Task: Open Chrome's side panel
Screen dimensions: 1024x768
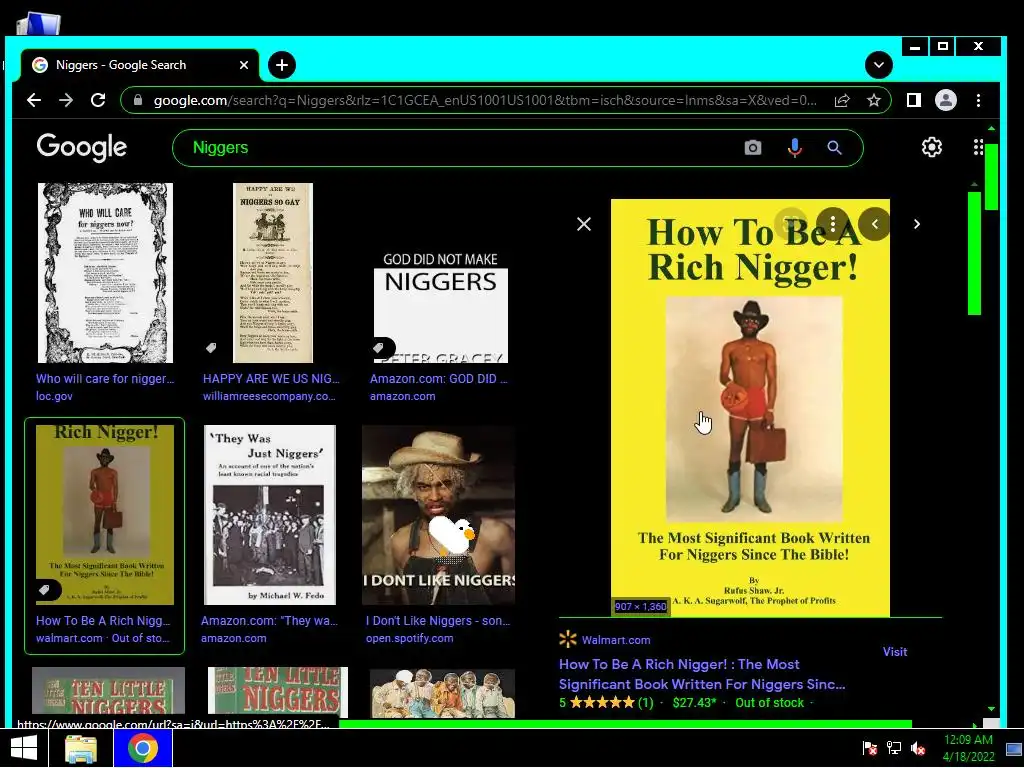Action: (x=914, y=100)
